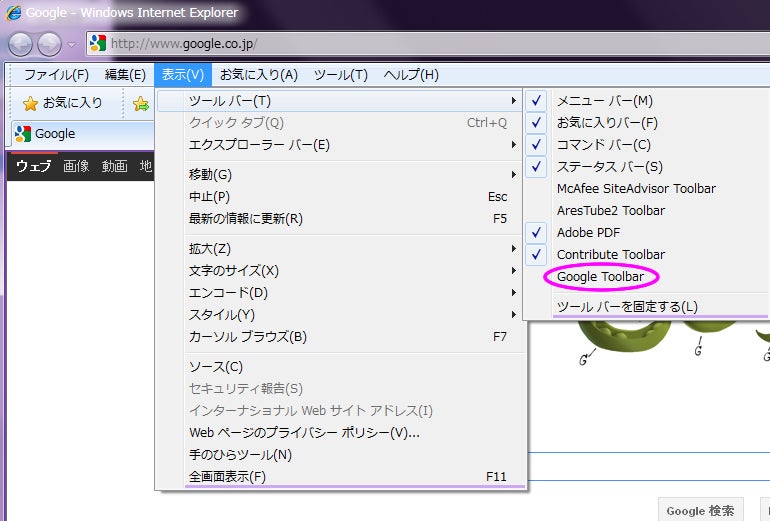Click the yellow star Favorites icon
770x521 pixels.
pyautogui.click(x=30, y=103)
